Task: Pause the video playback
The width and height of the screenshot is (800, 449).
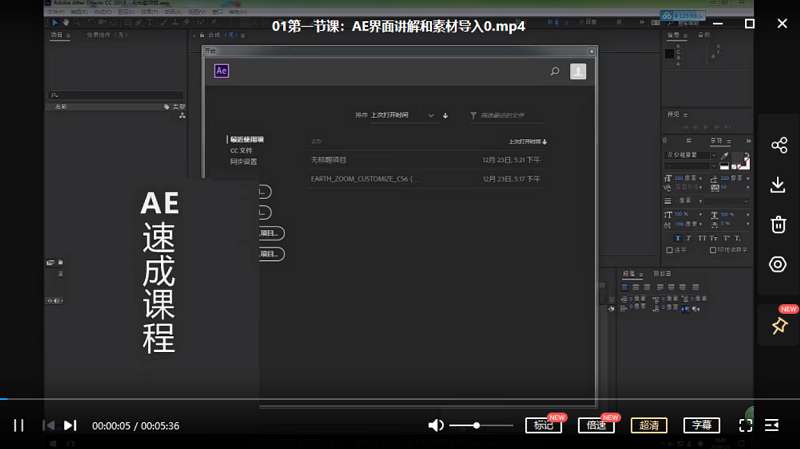Action: [18, 425]
